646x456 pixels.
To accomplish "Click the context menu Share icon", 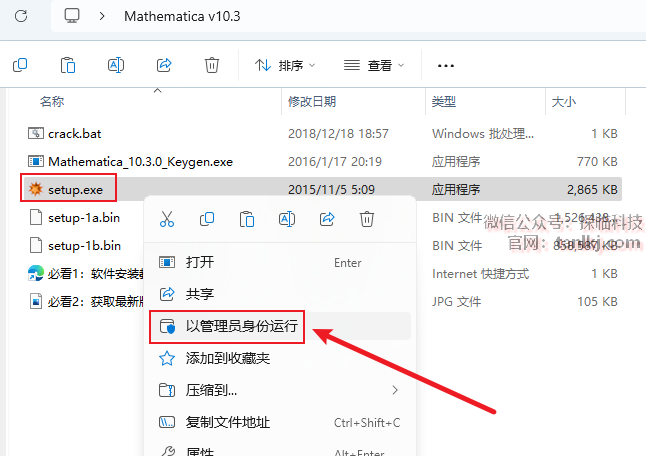I will click(327, 219).
